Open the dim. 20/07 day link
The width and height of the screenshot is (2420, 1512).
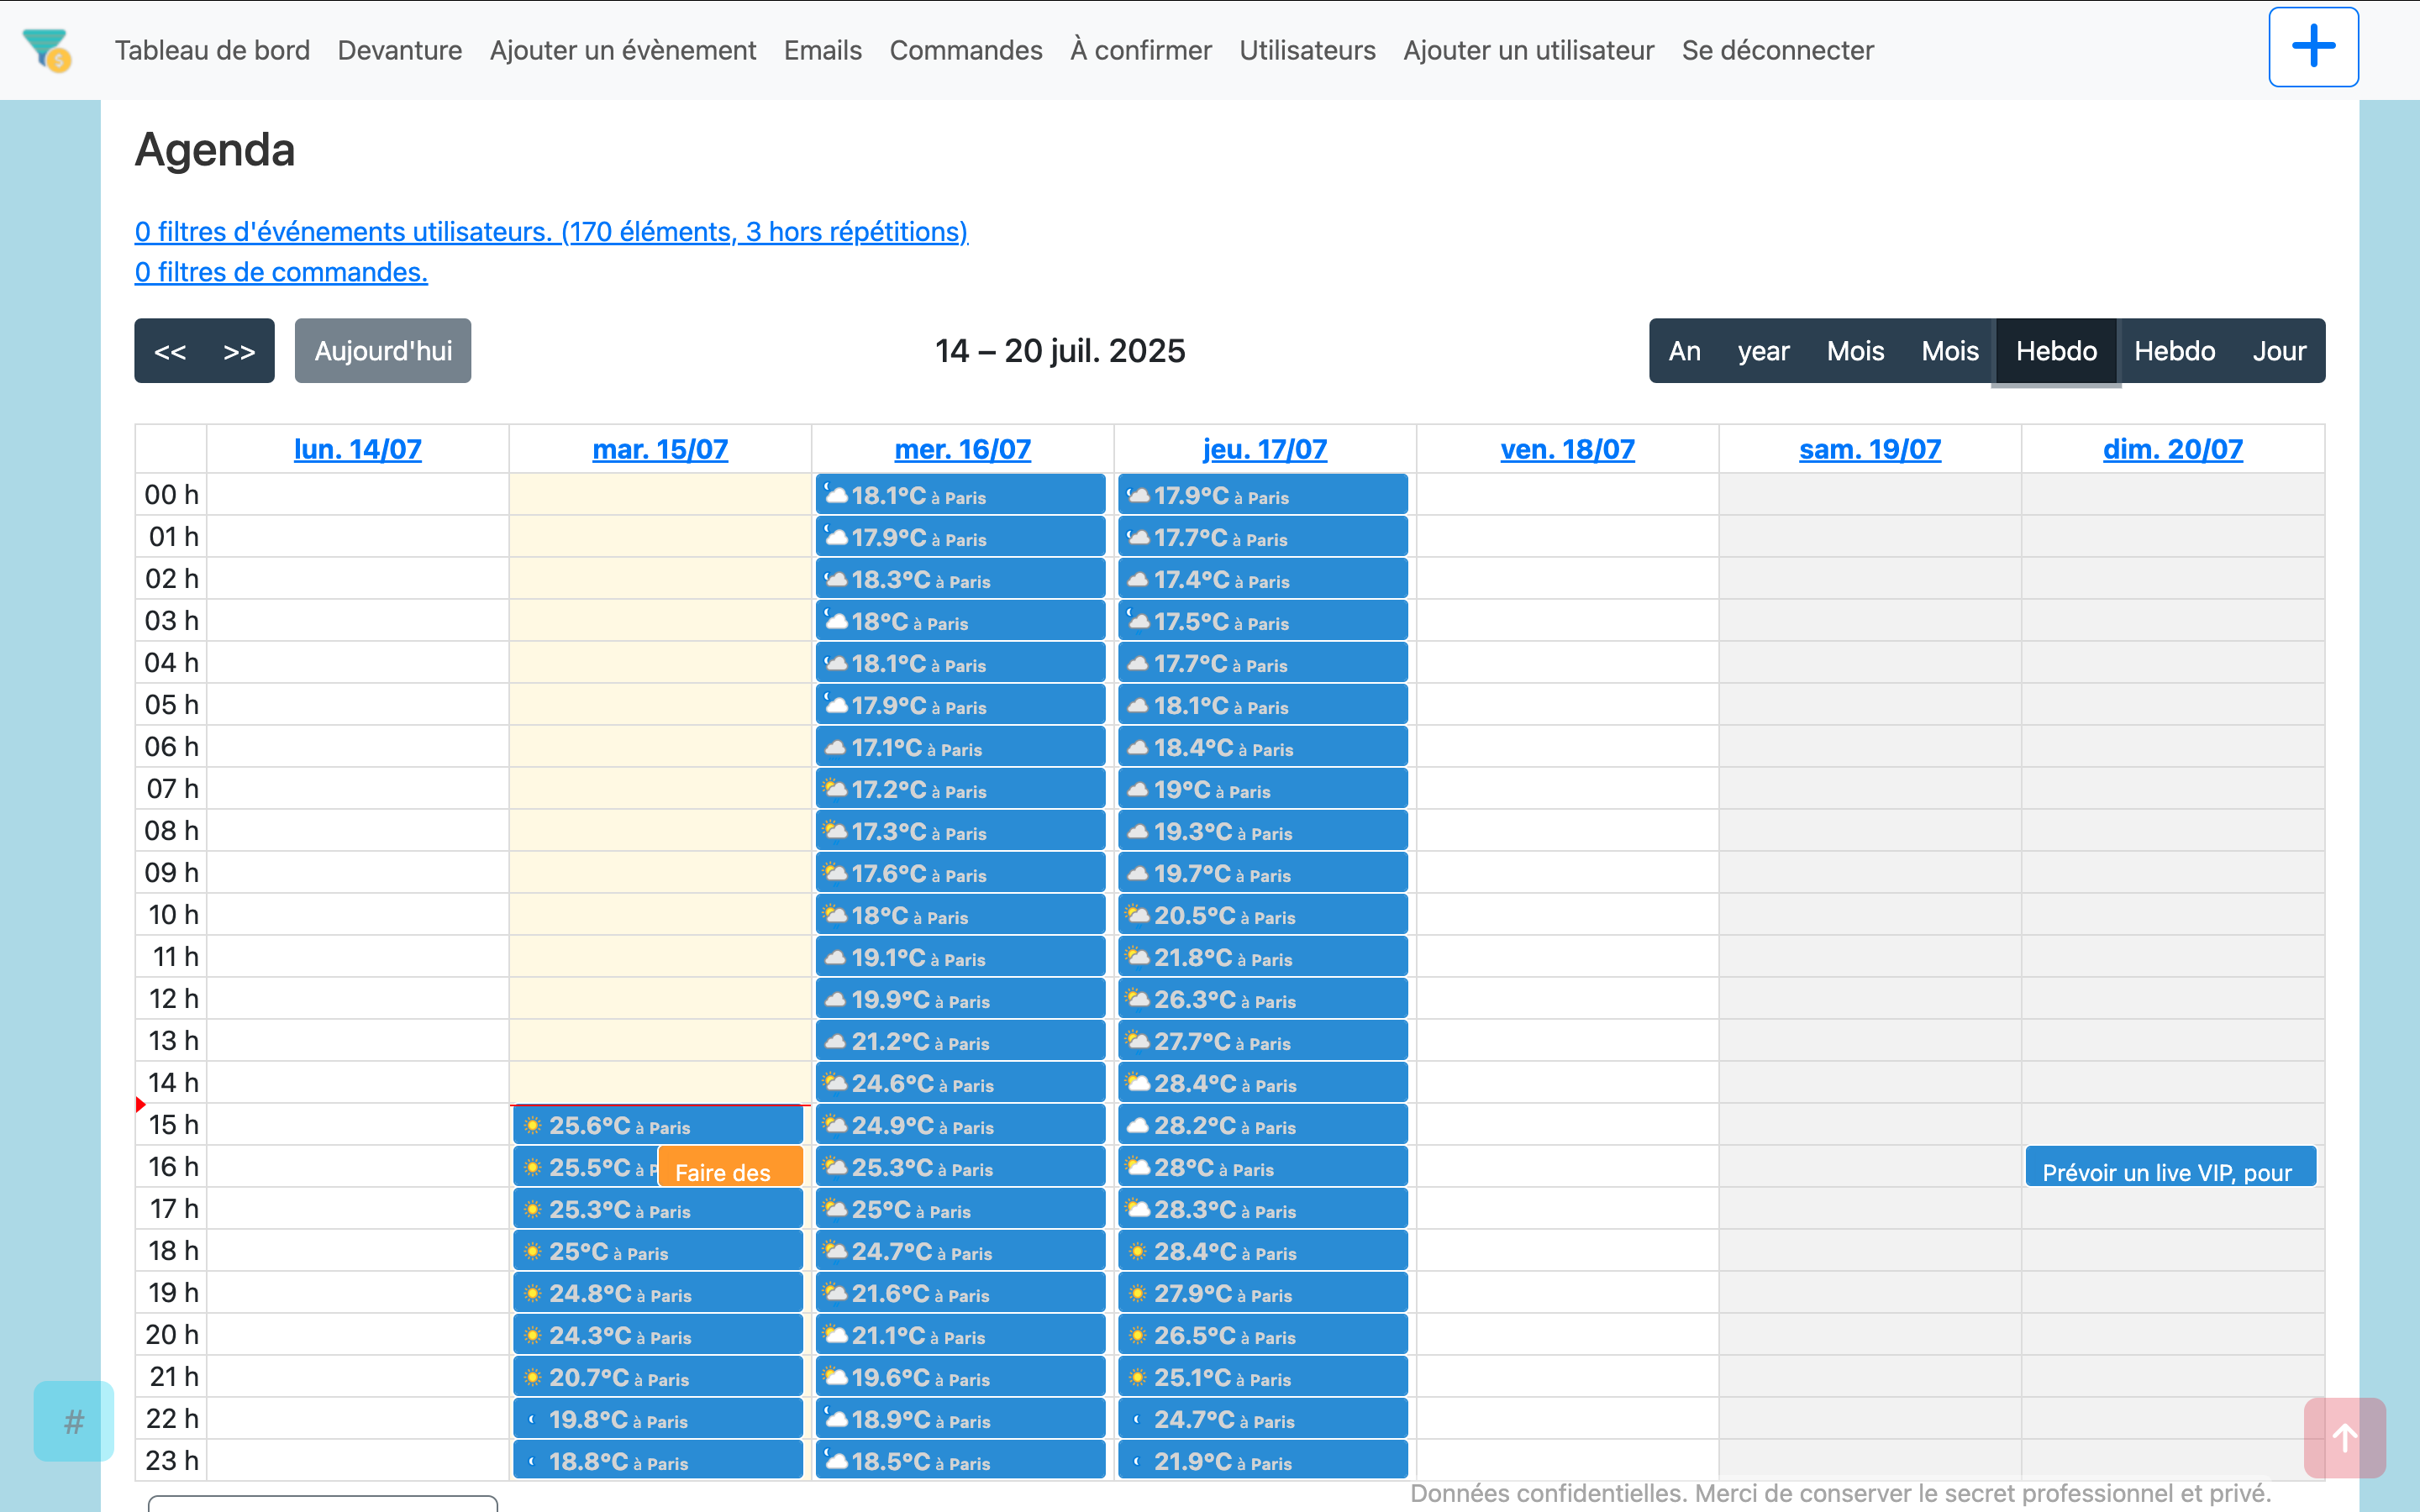[x=2172, y=449]
